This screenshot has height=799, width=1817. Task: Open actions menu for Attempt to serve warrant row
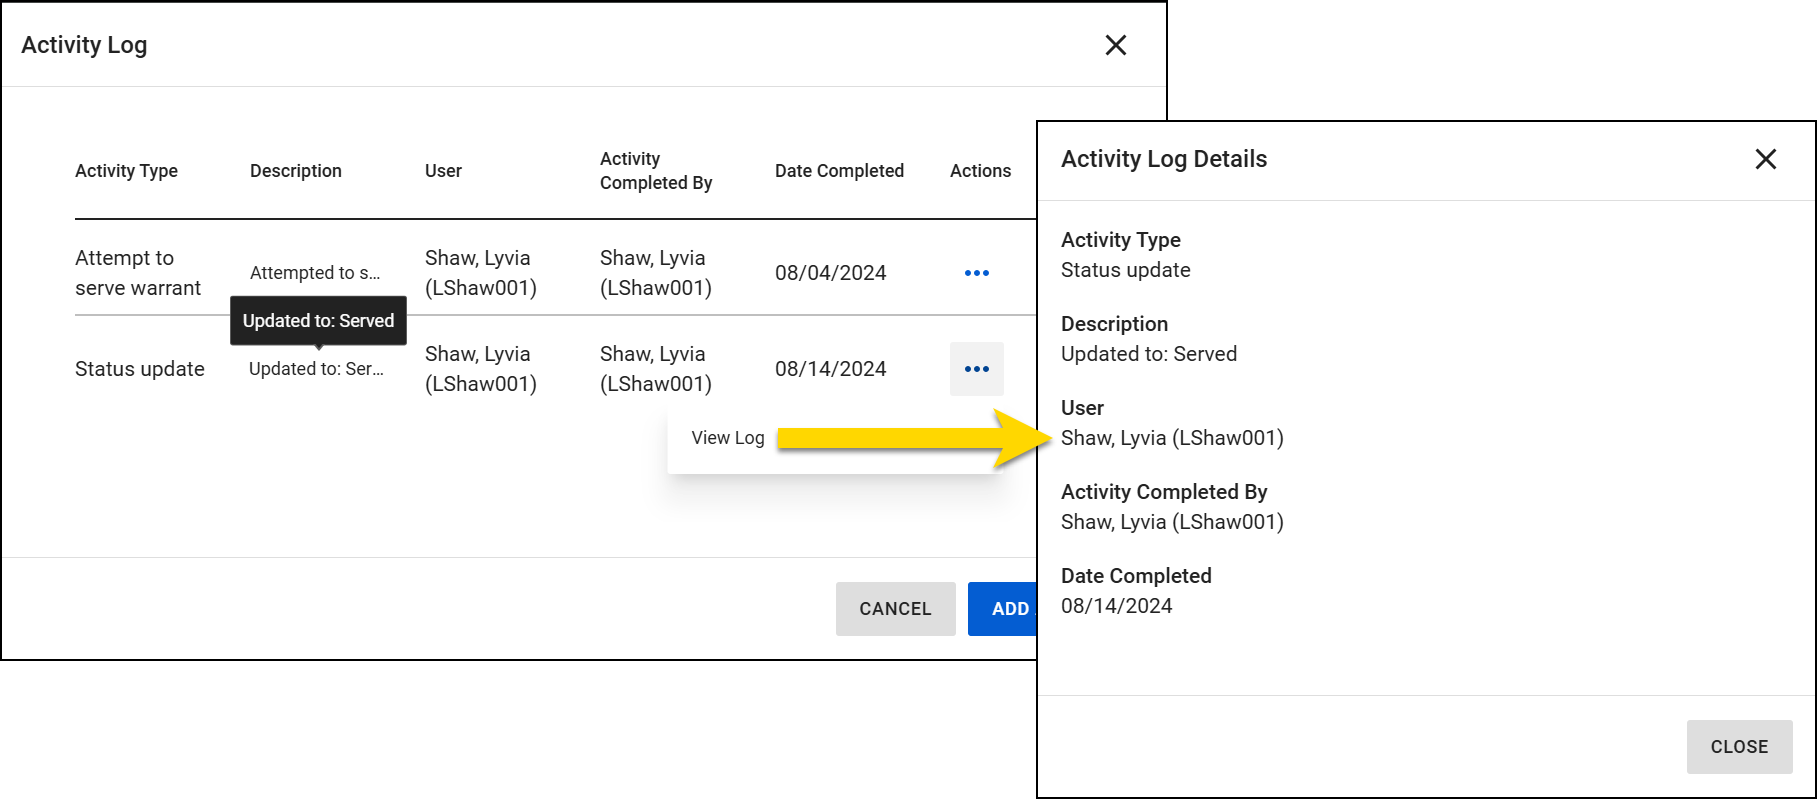(x=976, y=273)
